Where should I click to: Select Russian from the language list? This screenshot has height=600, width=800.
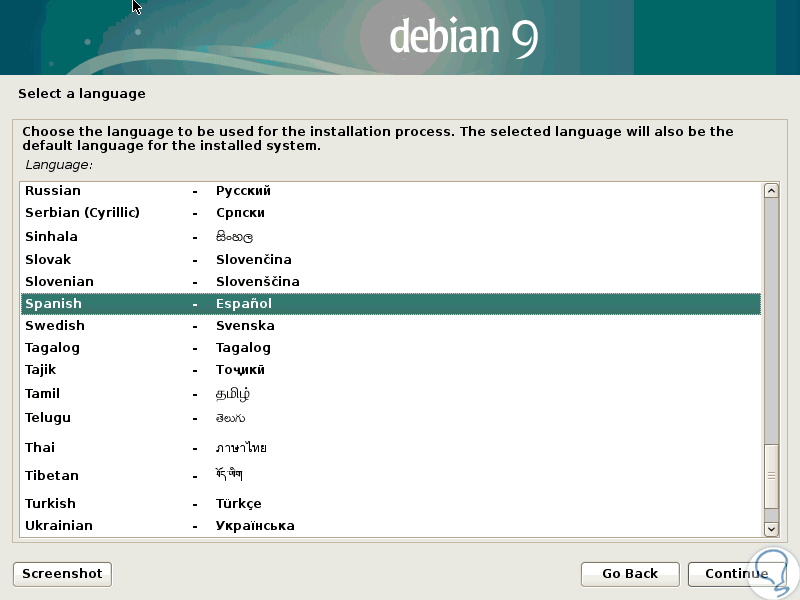[x=391, y=190]
